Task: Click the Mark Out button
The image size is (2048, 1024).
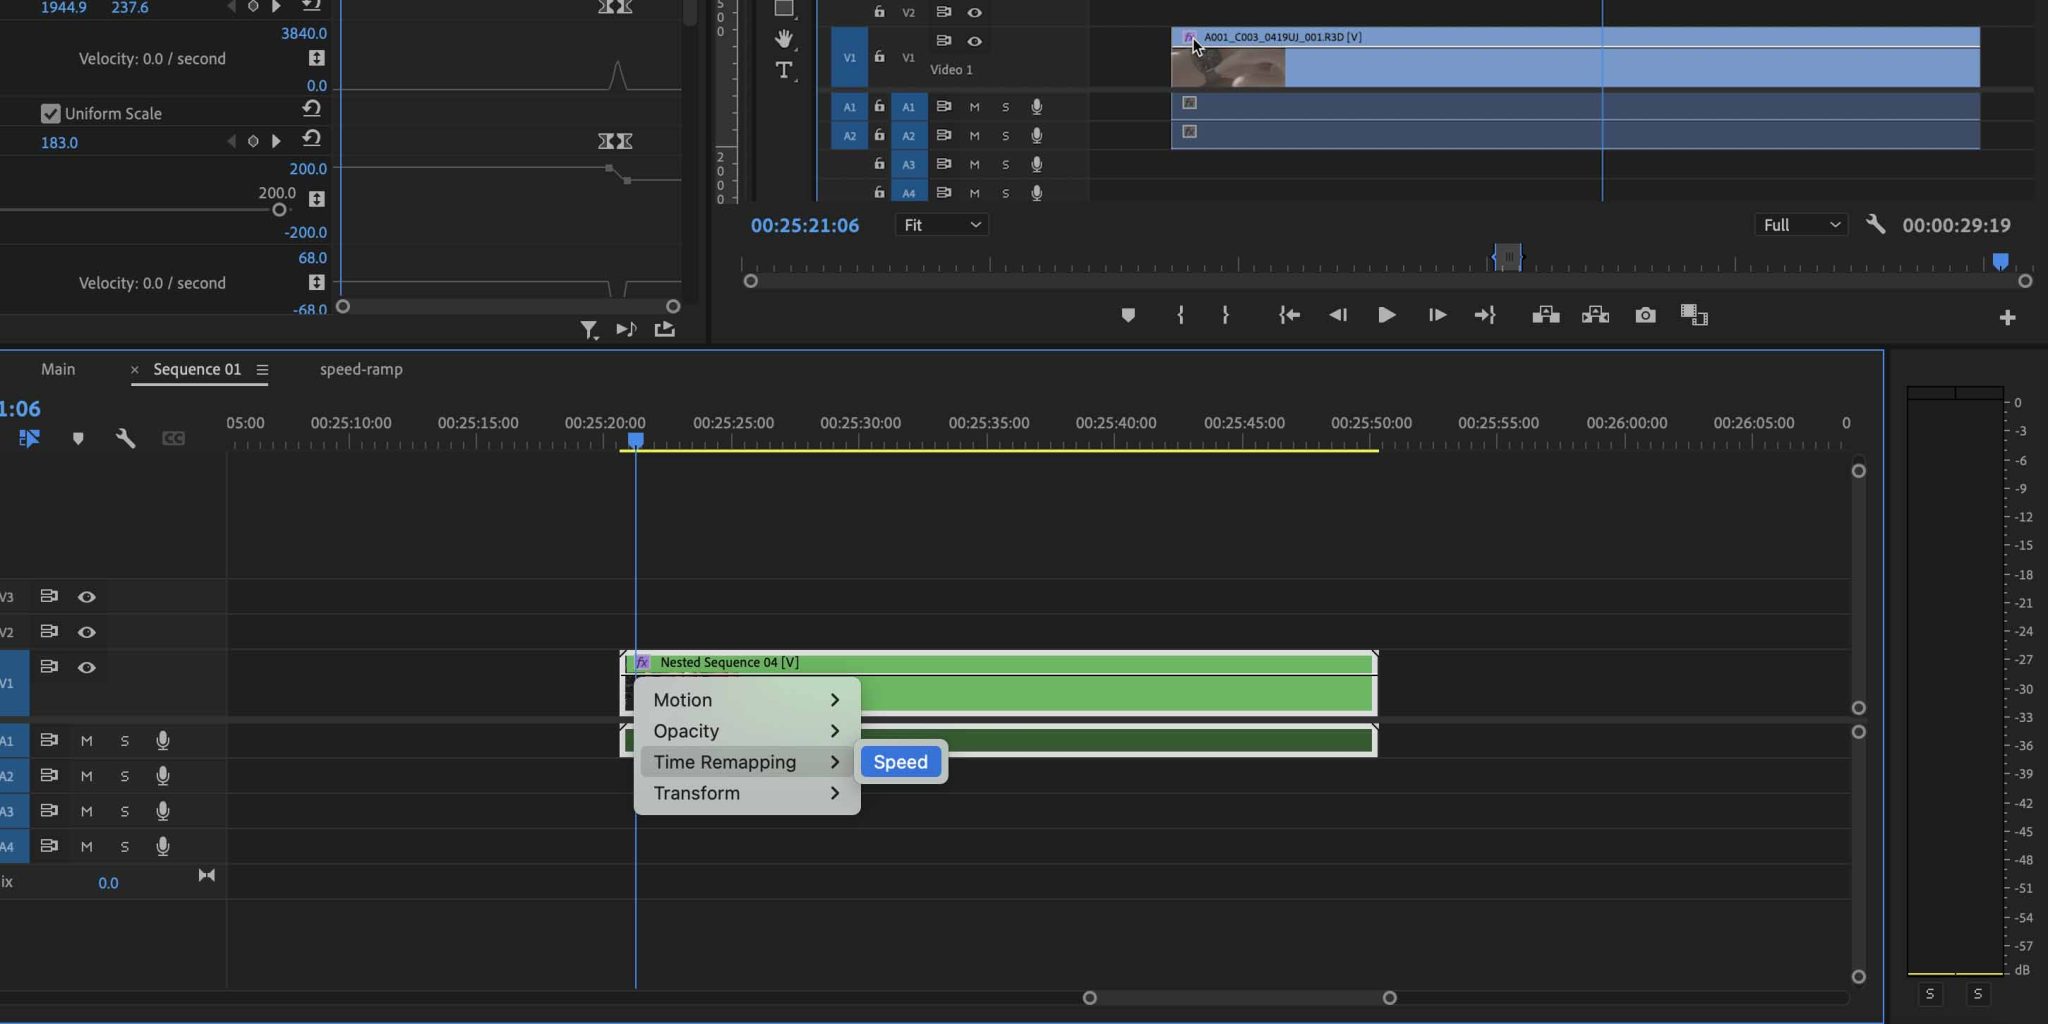Action: click(1224, 315)
